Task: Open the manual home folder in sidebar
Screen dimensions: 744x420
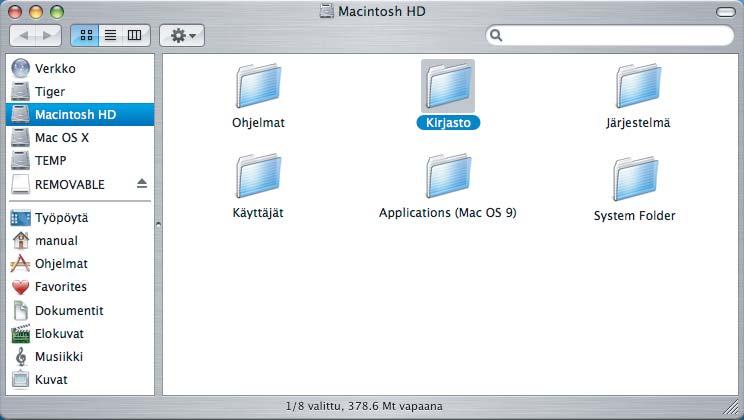Action: pos(80,241)
